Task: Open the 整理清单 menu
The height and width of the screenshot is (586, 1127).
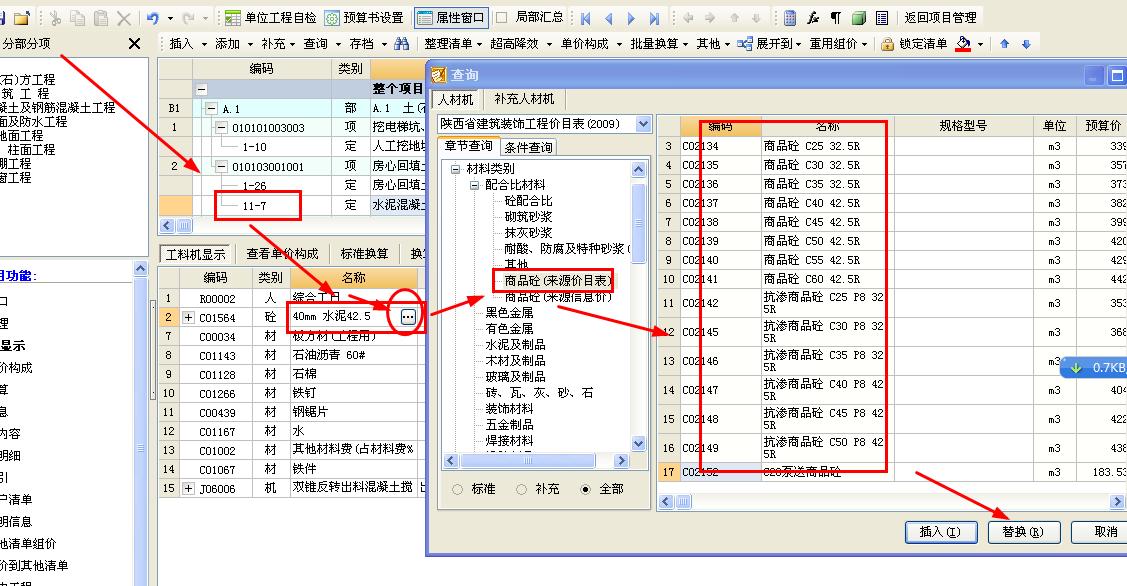Action: click(454, 44)
